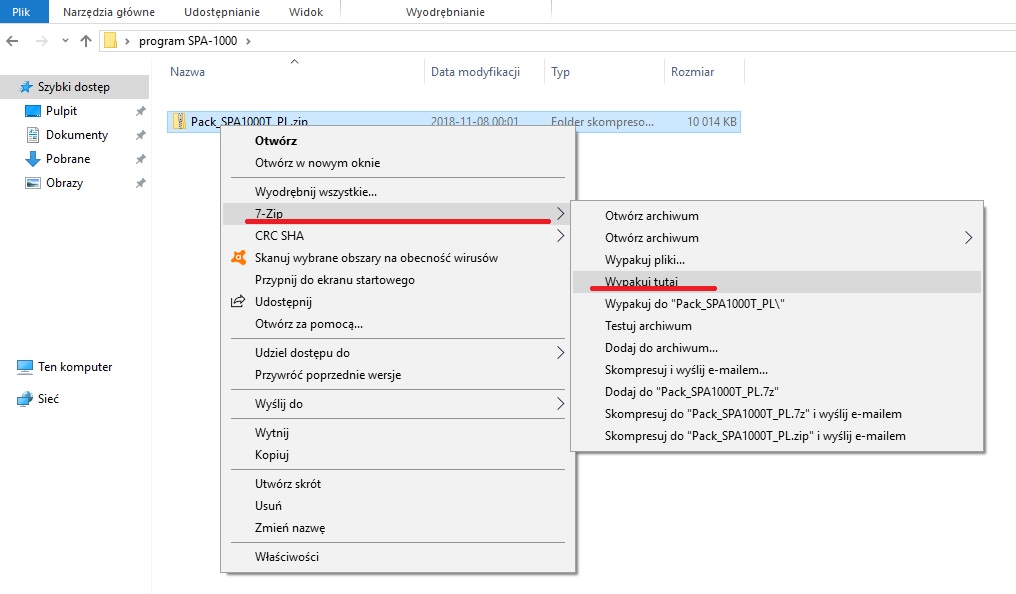The image size is (1016, 594).
Task: Select Ten komputer in navigation pane
Action: (x=75, y=367)
